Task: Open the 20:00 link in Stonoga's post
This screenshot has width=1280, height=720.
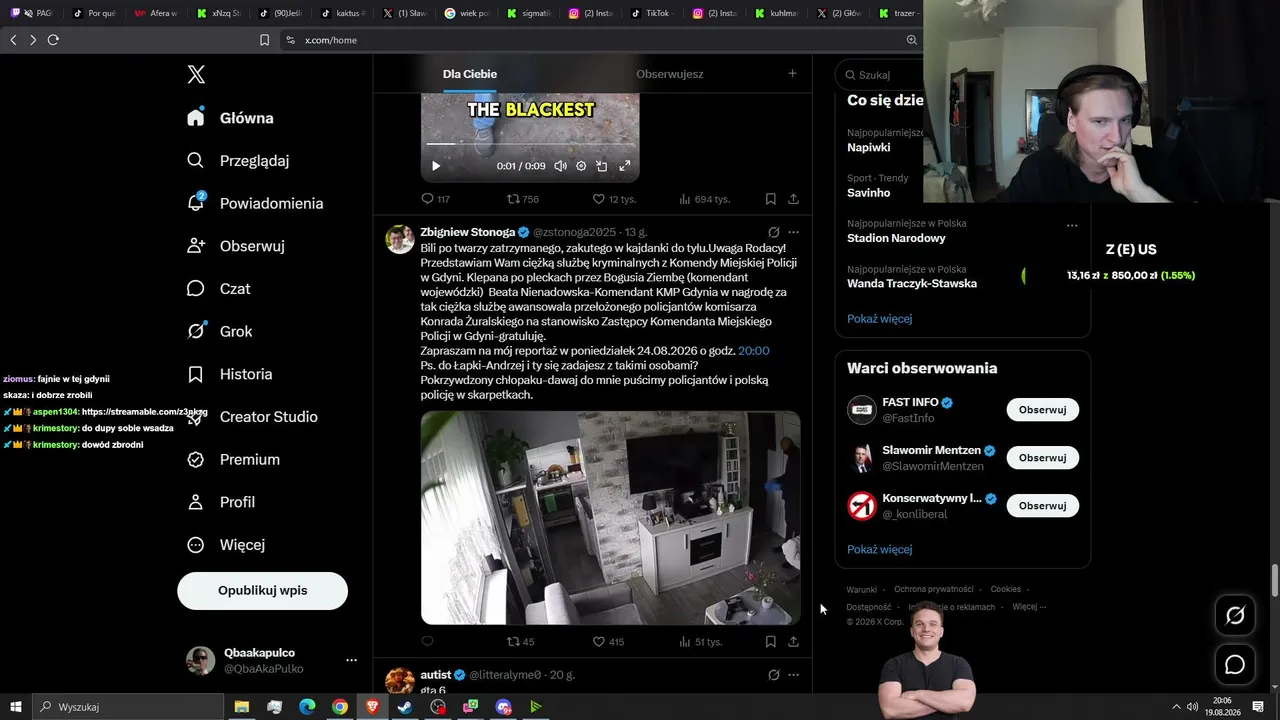Action: pos(754,351)
